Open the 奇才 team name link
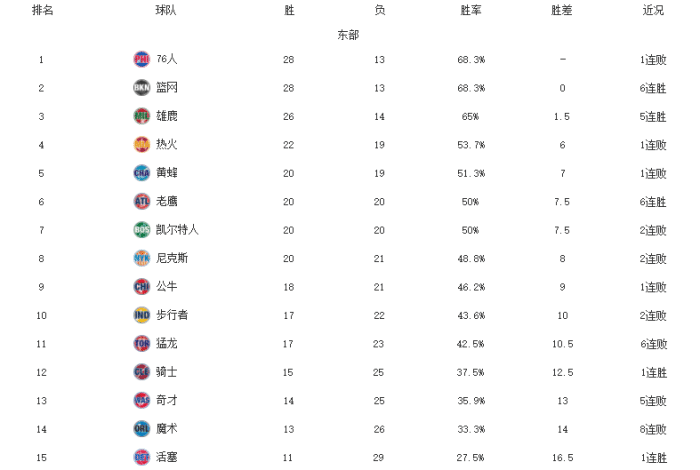The width and height of the screenshot is (700, 470). (166, 400)
